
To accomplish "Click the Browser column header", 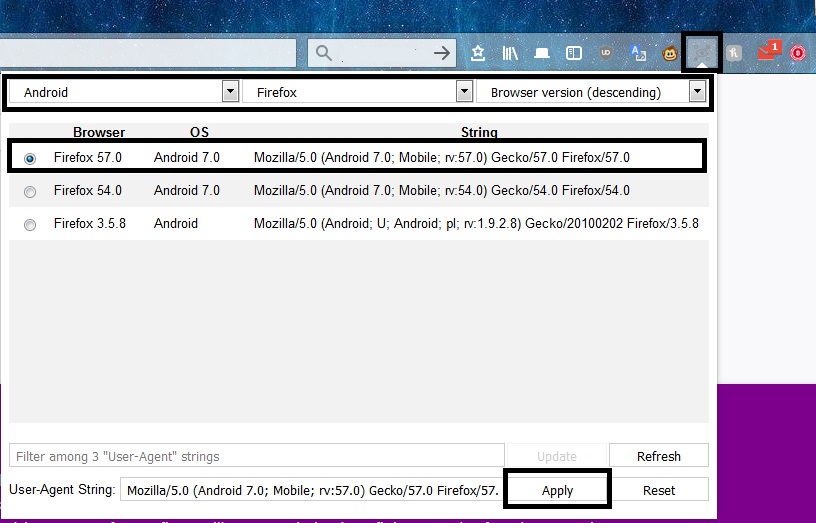I will pyautogui.click(x=99, y=132).
